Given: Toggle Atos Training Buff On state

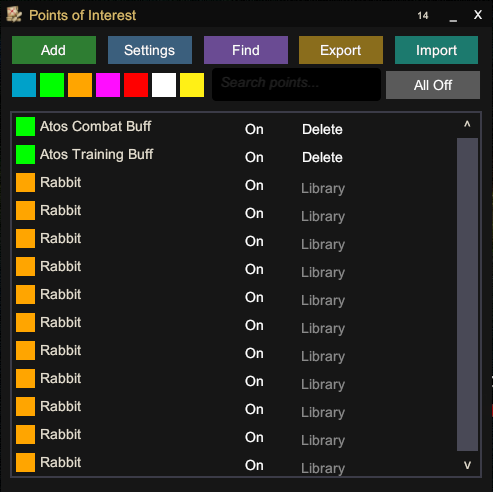Looking at the screenshot, I should [x=254, y=157].
